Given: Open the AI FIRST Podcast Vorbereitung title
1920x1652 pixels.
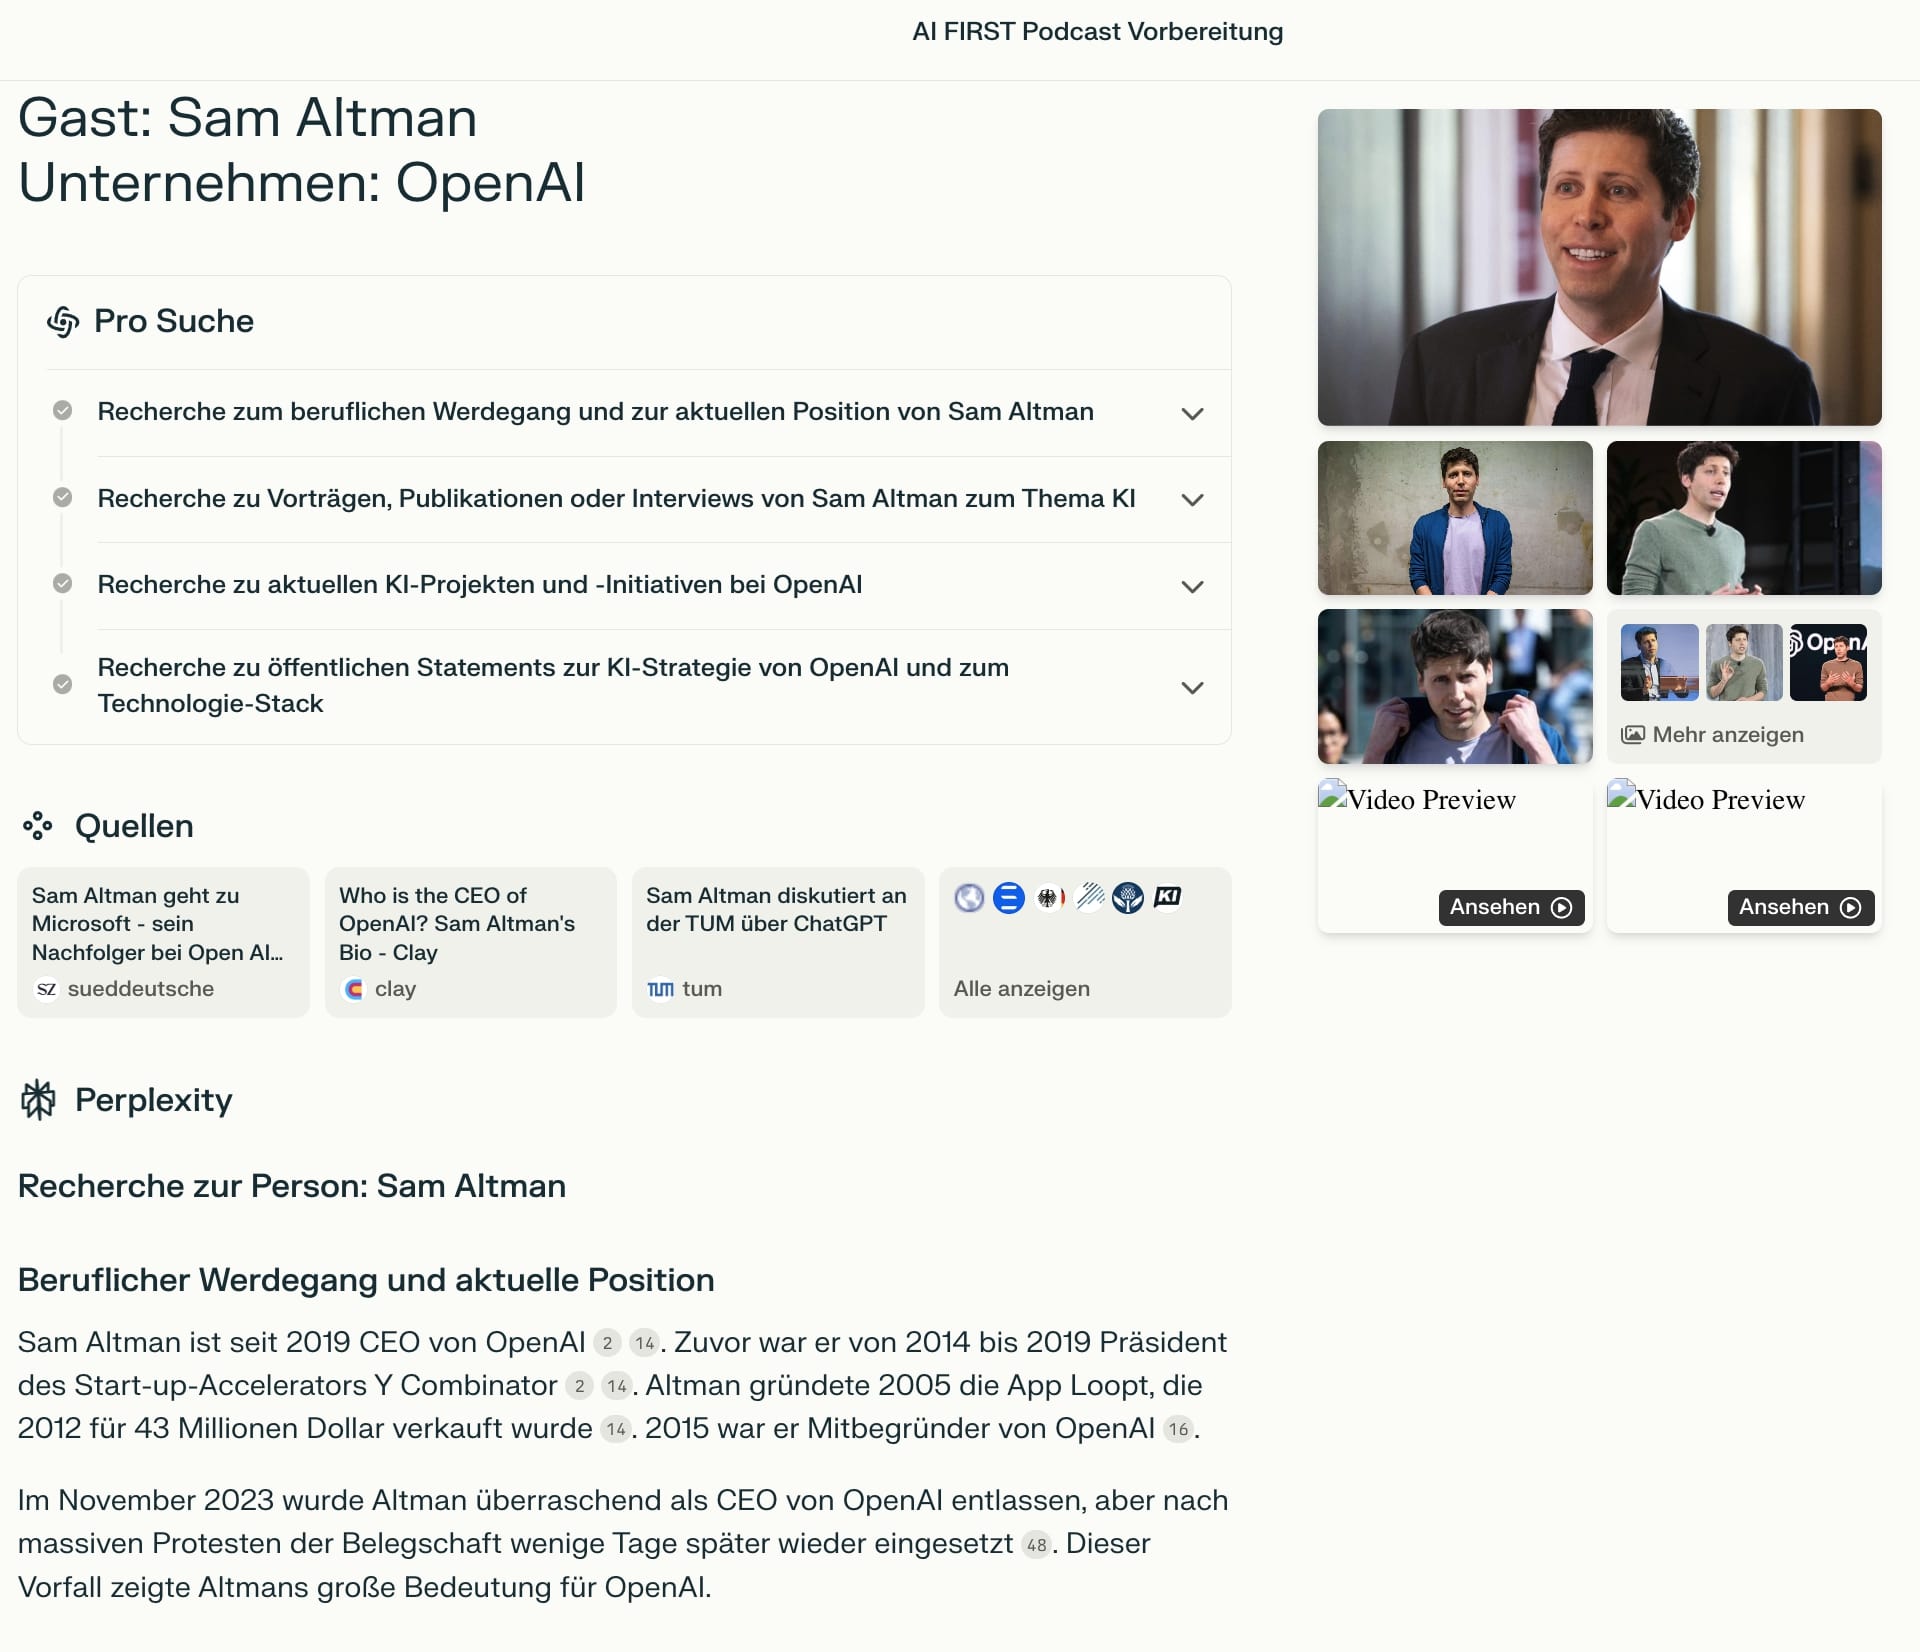Looking at the screenshot, I should pyautogui.click(x=1097, y=32).
